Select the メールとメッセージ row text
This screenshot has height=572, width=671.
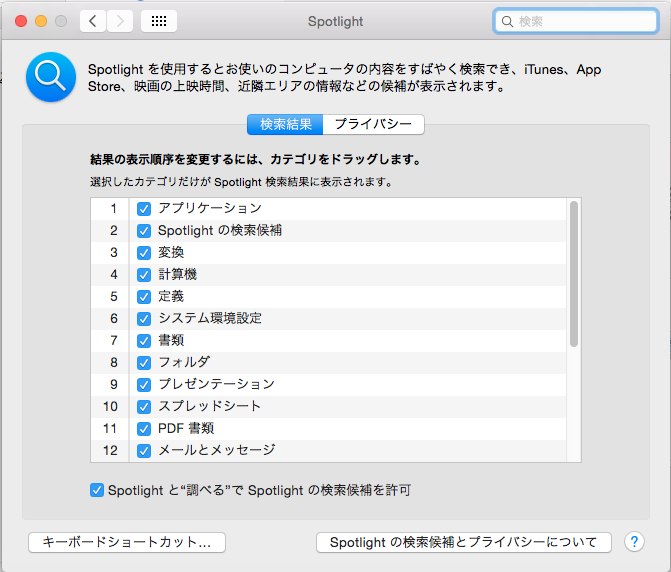coord(217,450)
